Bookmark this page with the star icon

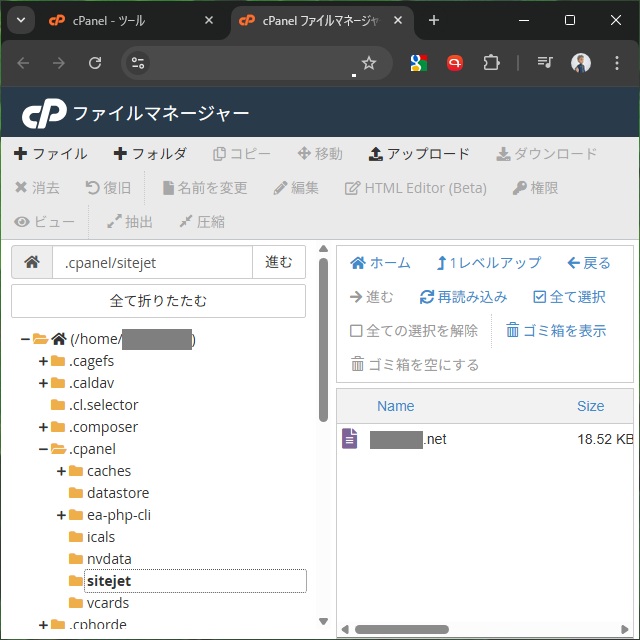368,63
